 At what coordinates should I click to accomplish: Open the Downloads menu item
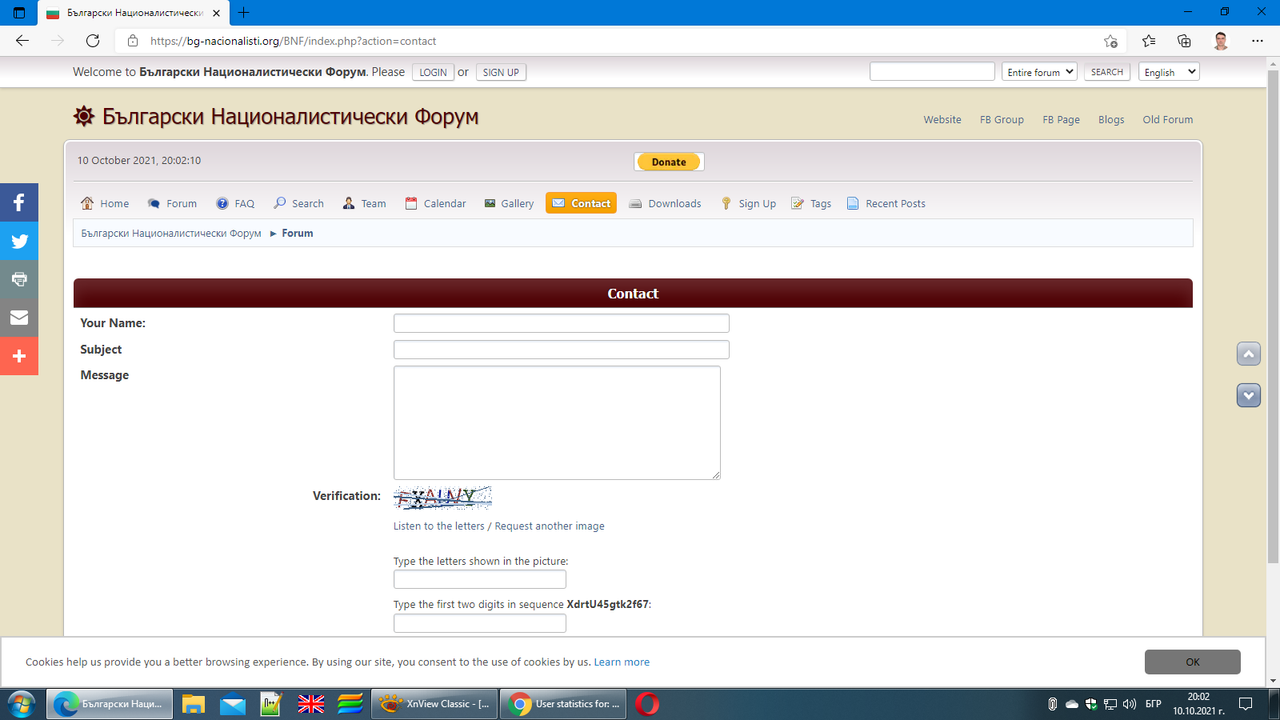click(x=665, y=203)
